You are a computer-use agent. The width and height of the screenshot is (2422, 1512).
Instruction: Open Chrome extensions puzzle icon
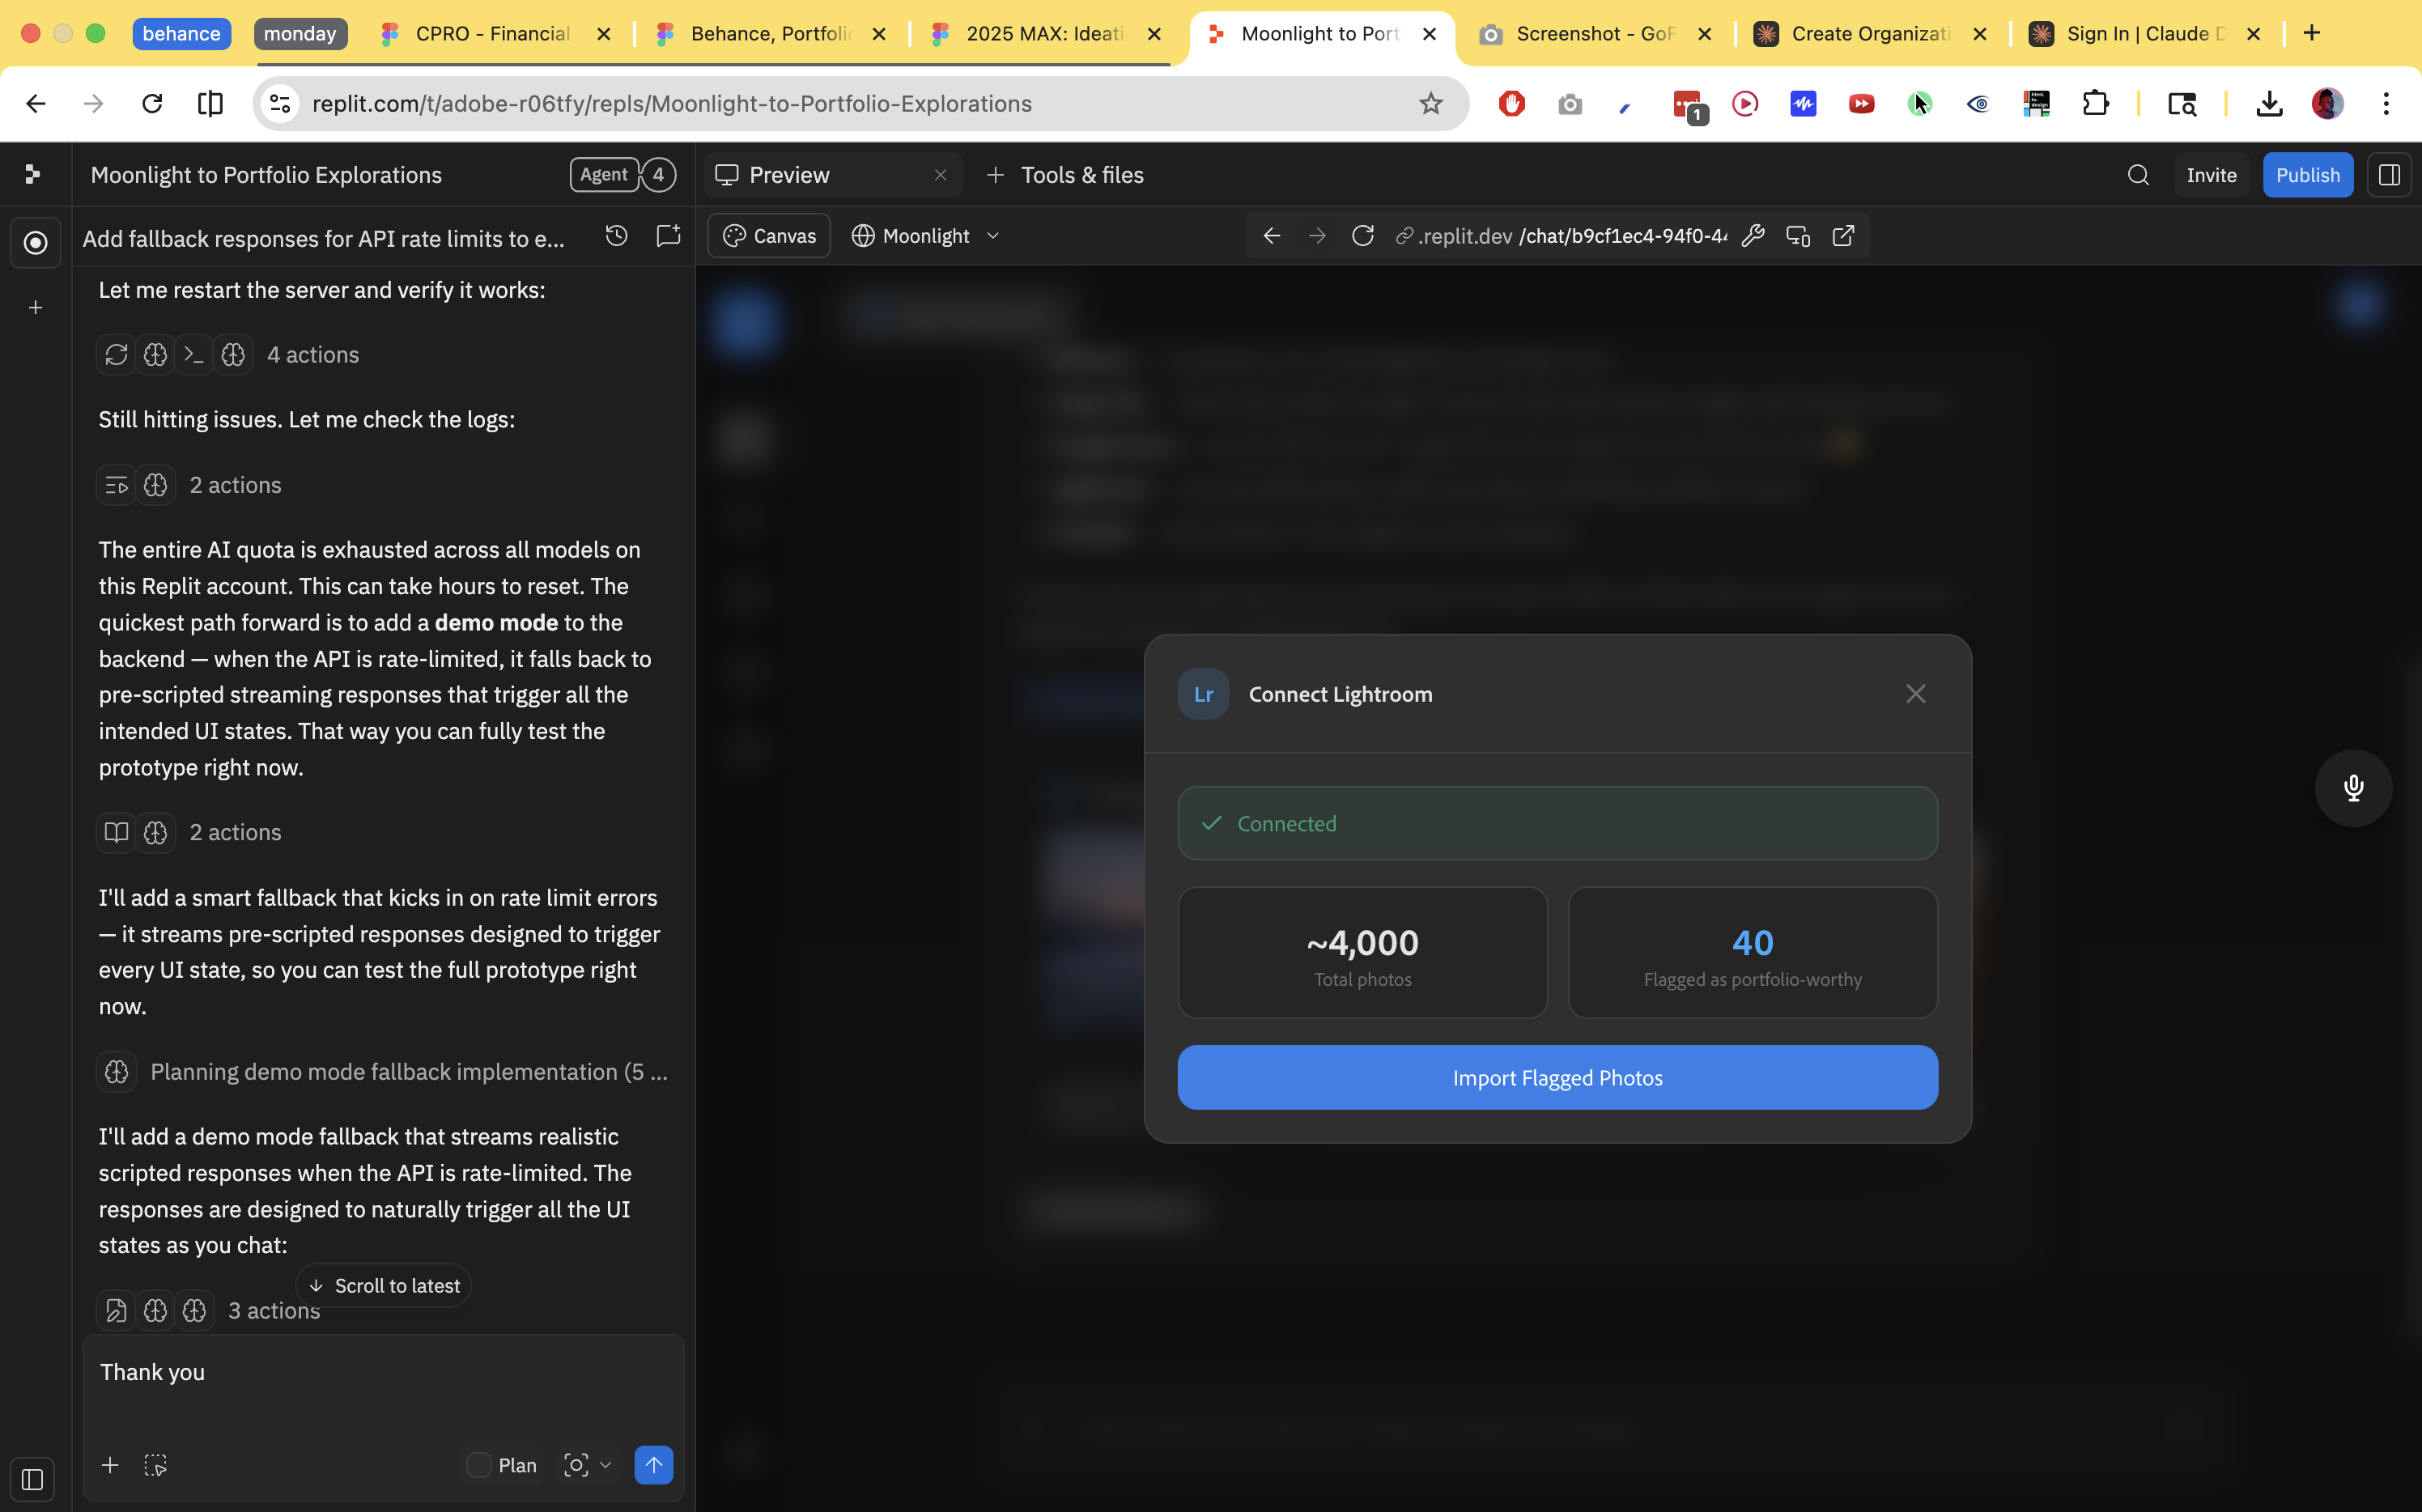click(2095, 104)
